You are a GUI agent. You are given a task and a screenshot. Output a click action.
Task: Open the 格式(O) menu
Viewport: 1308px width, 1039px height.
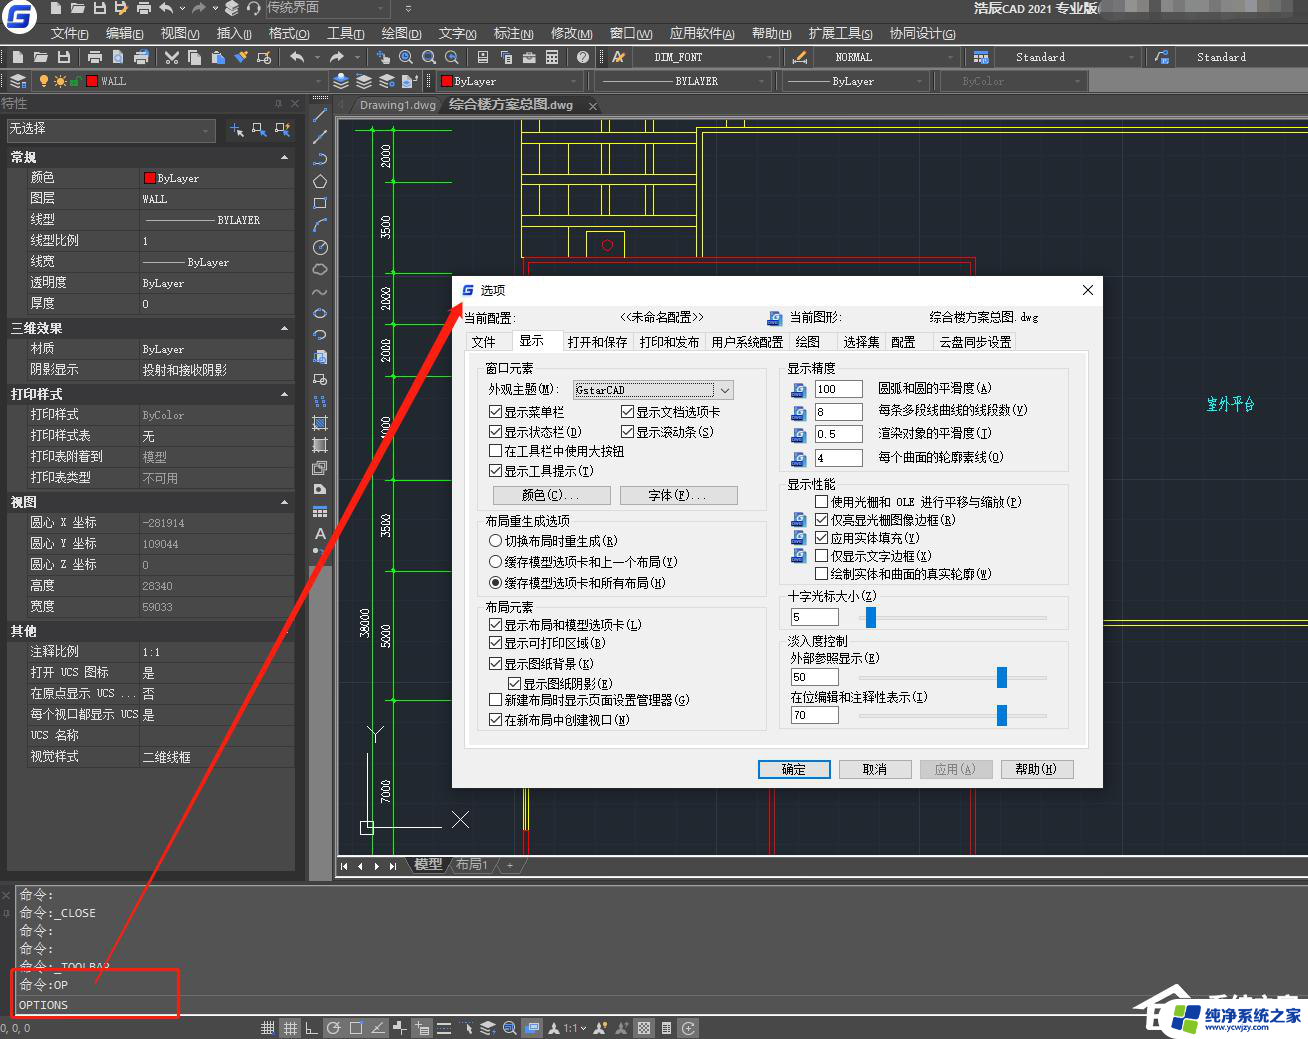289,33
